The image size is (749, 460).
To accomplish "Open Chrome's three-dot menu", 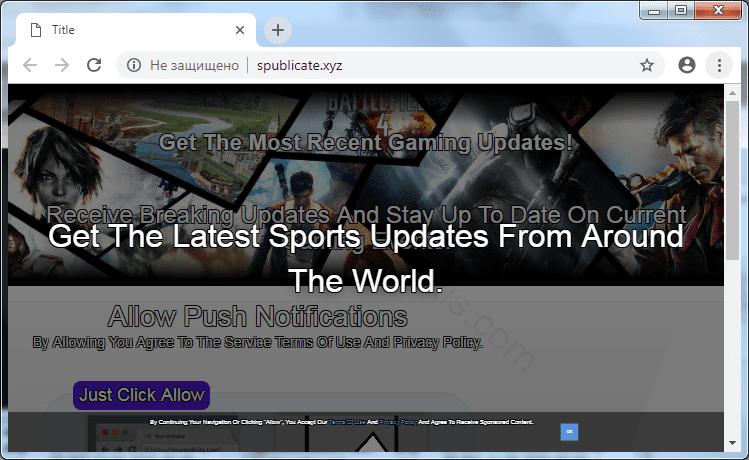I will coord(719,65).
